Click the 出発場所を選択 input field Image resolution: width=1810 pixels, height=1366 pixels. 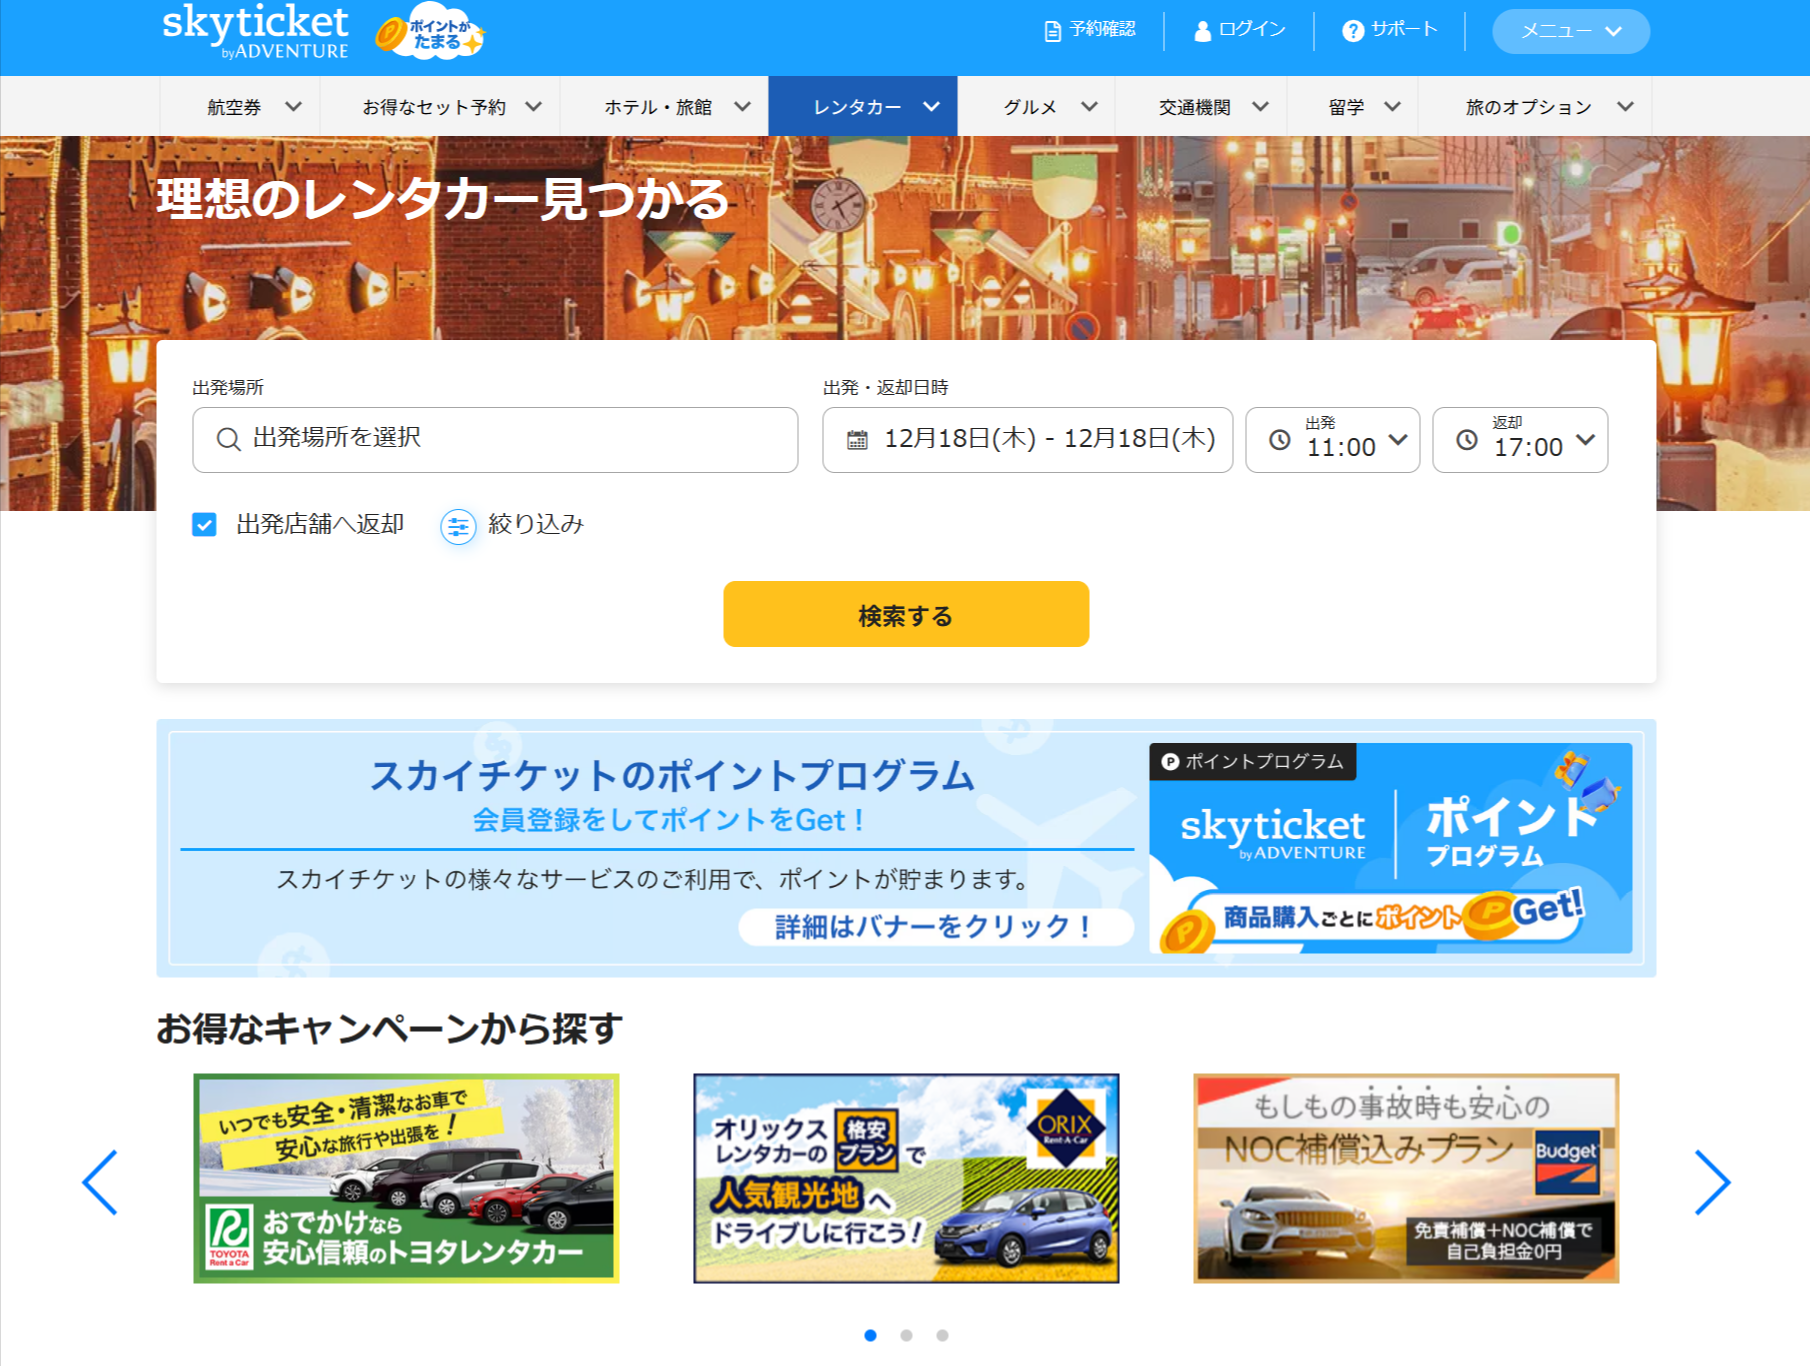pos(495,440)
